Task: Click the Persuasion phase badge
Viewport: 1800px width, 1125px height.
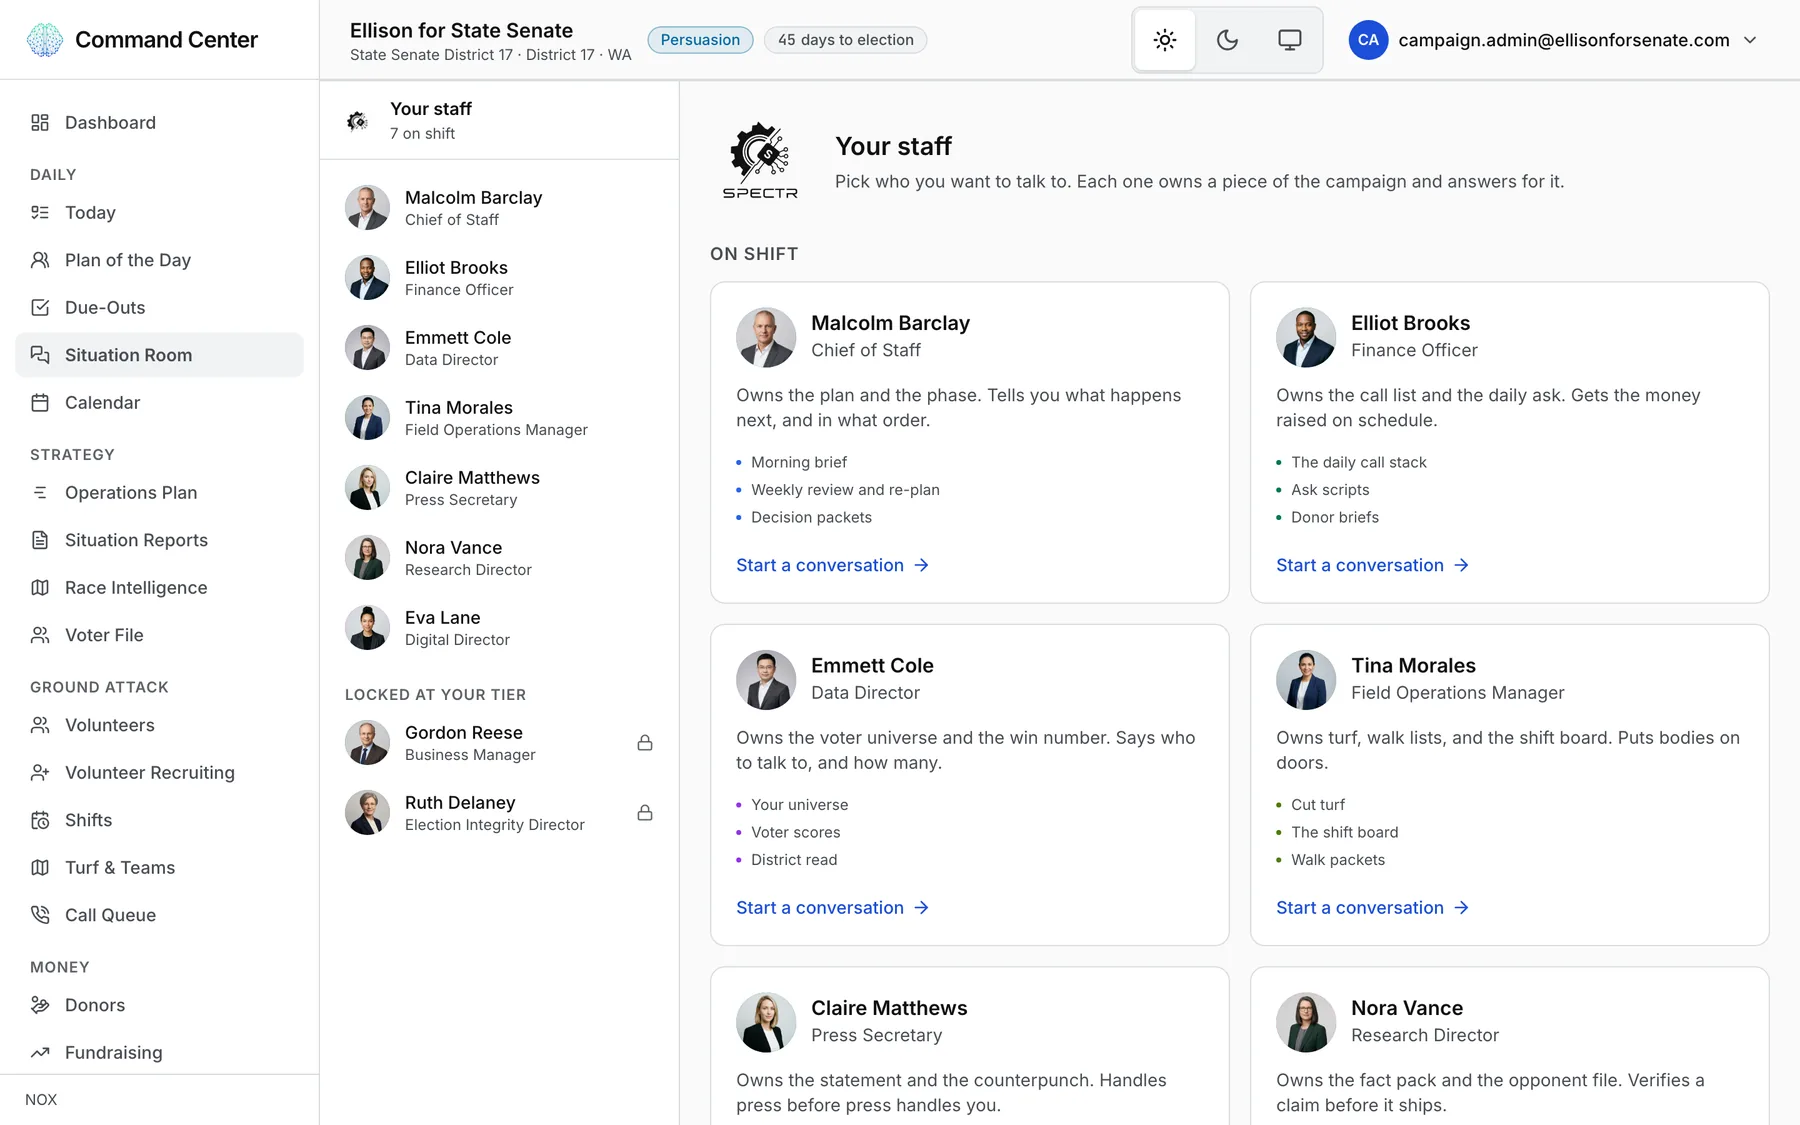Action: (700, 40)
